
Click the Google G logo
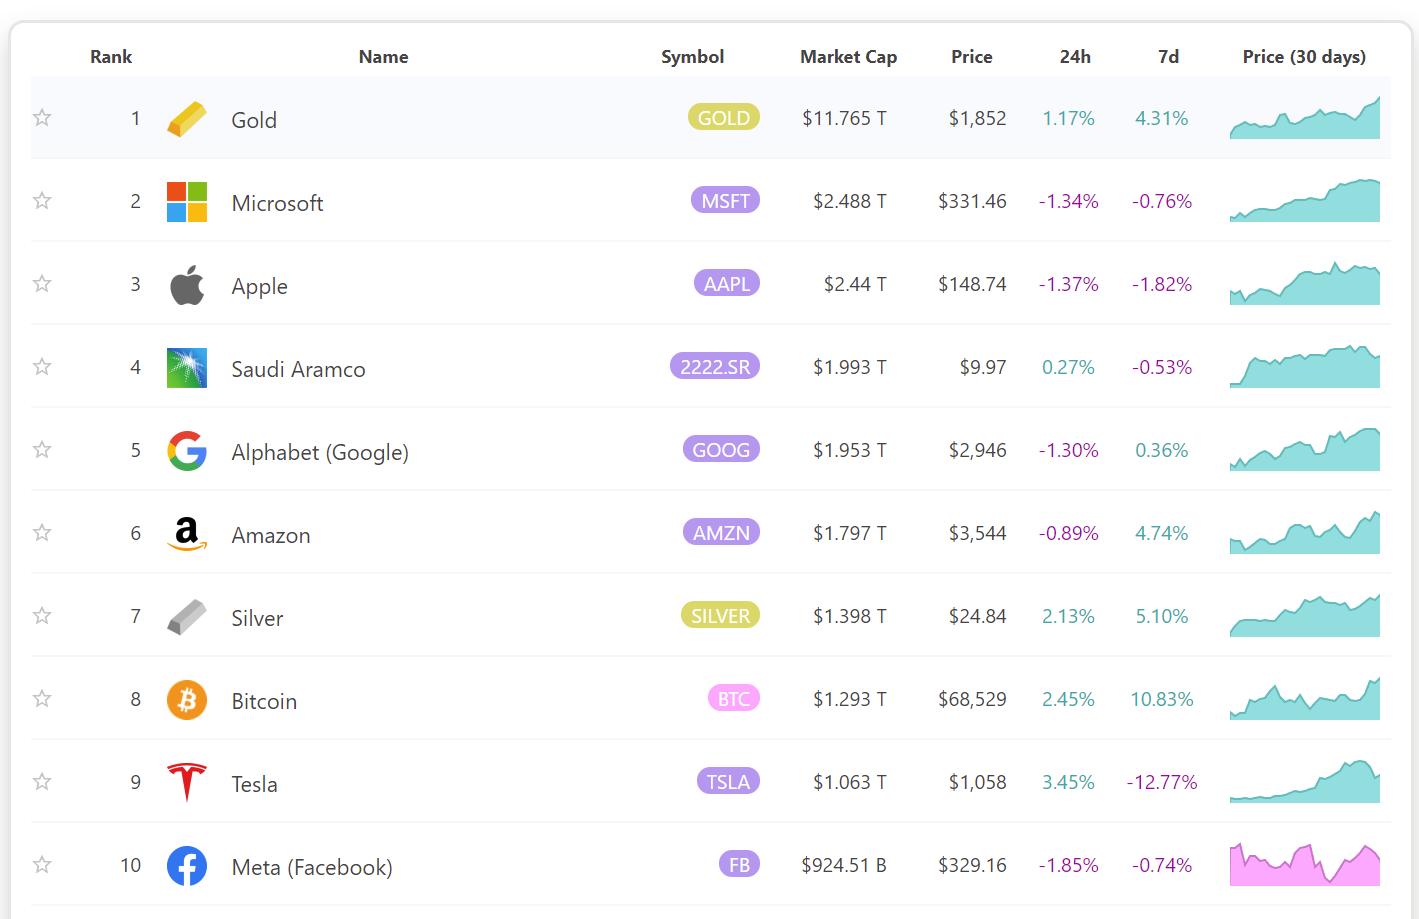click(x=187, y=451)
